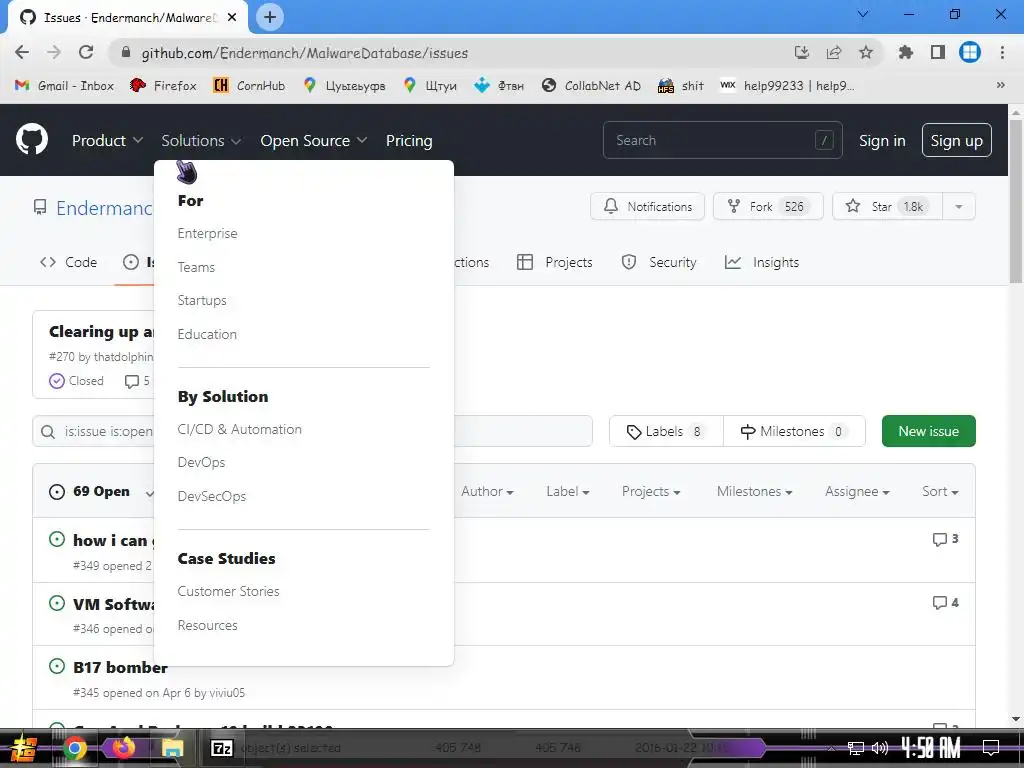The height and width of the screenshot is (768, 1024).
Task: Click the GitHub logo in the header
Action: pos(32,140)
